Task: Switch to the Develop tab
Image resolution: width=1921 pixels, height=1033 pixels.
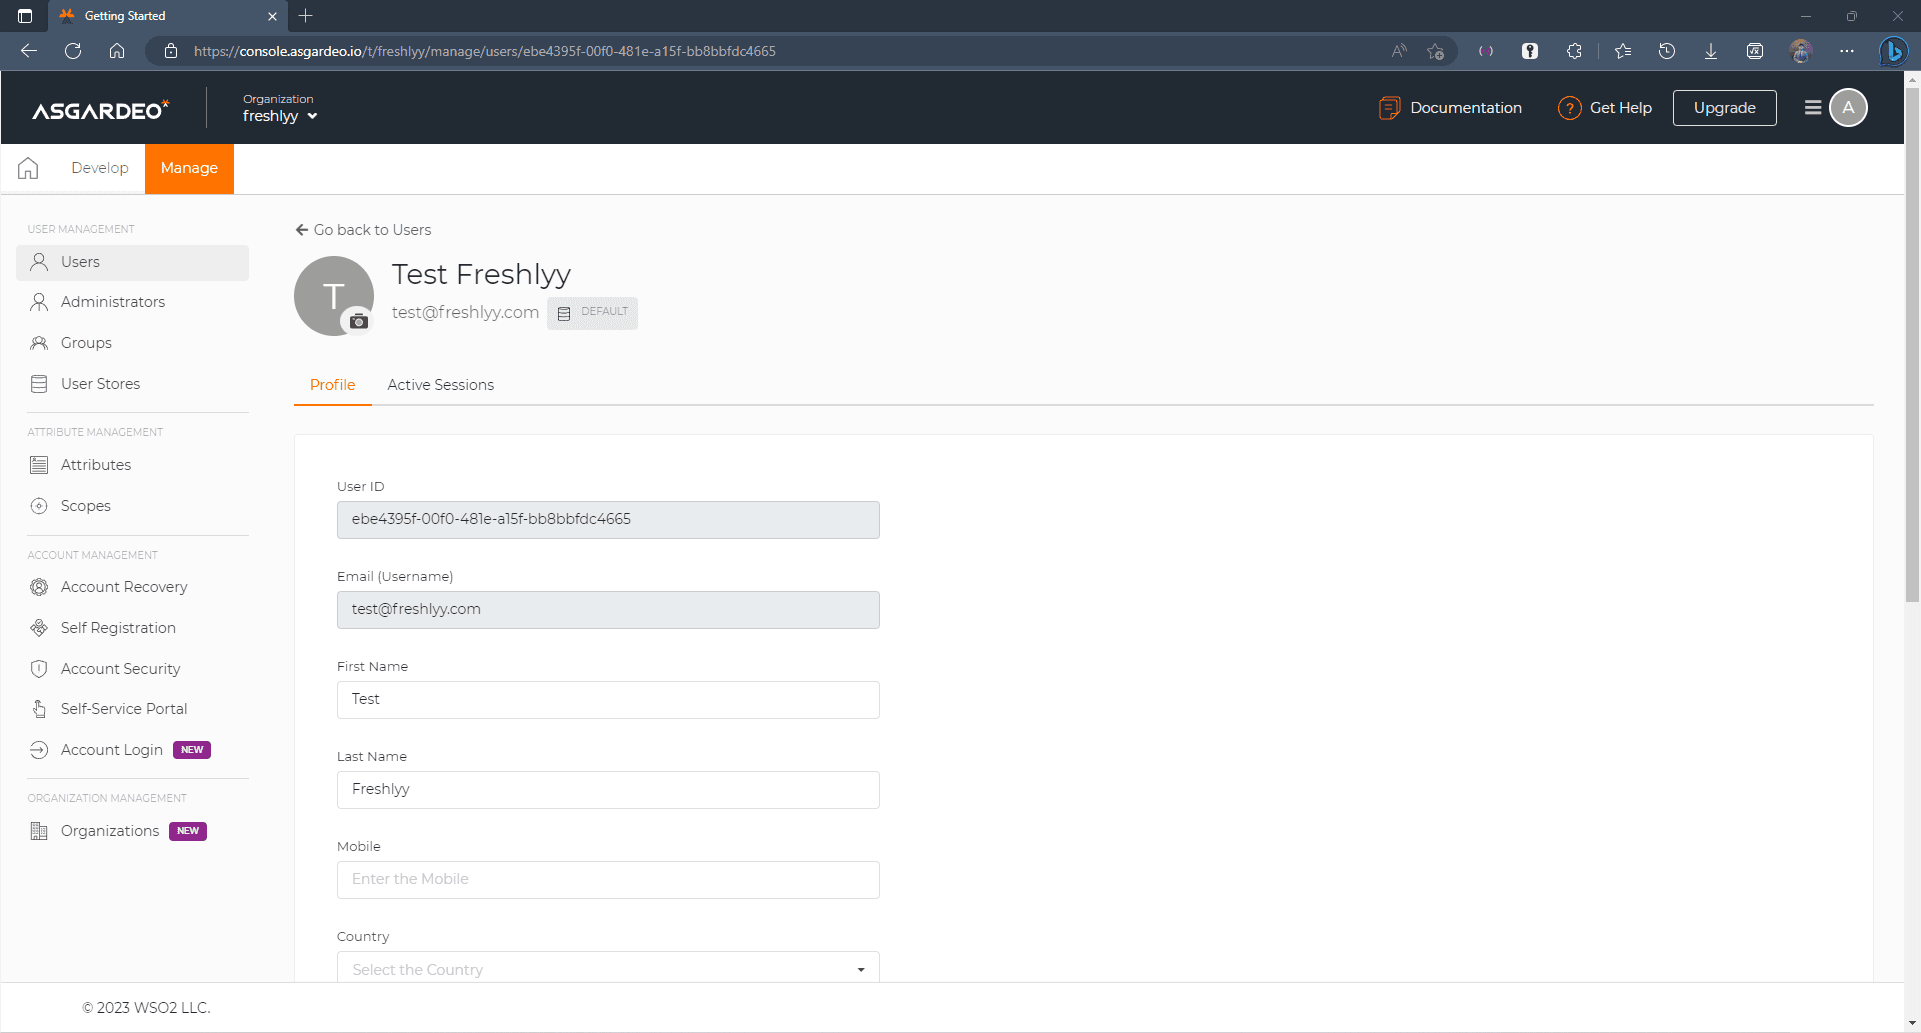Action: [x=100, y=168]
